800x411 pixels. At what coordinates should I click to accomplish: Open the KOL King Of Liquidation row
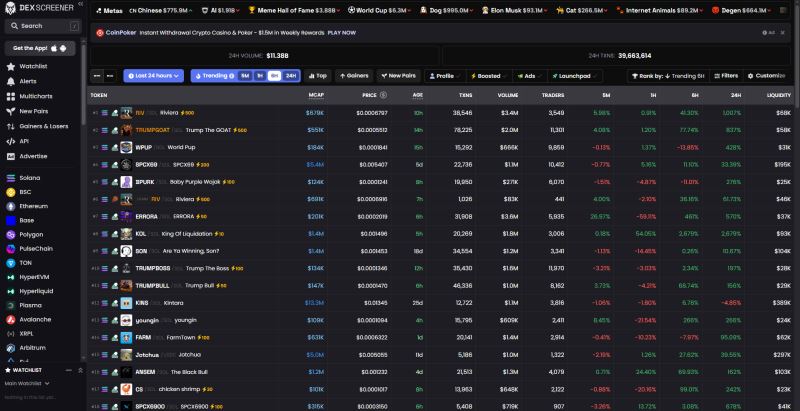click(440, 234)
